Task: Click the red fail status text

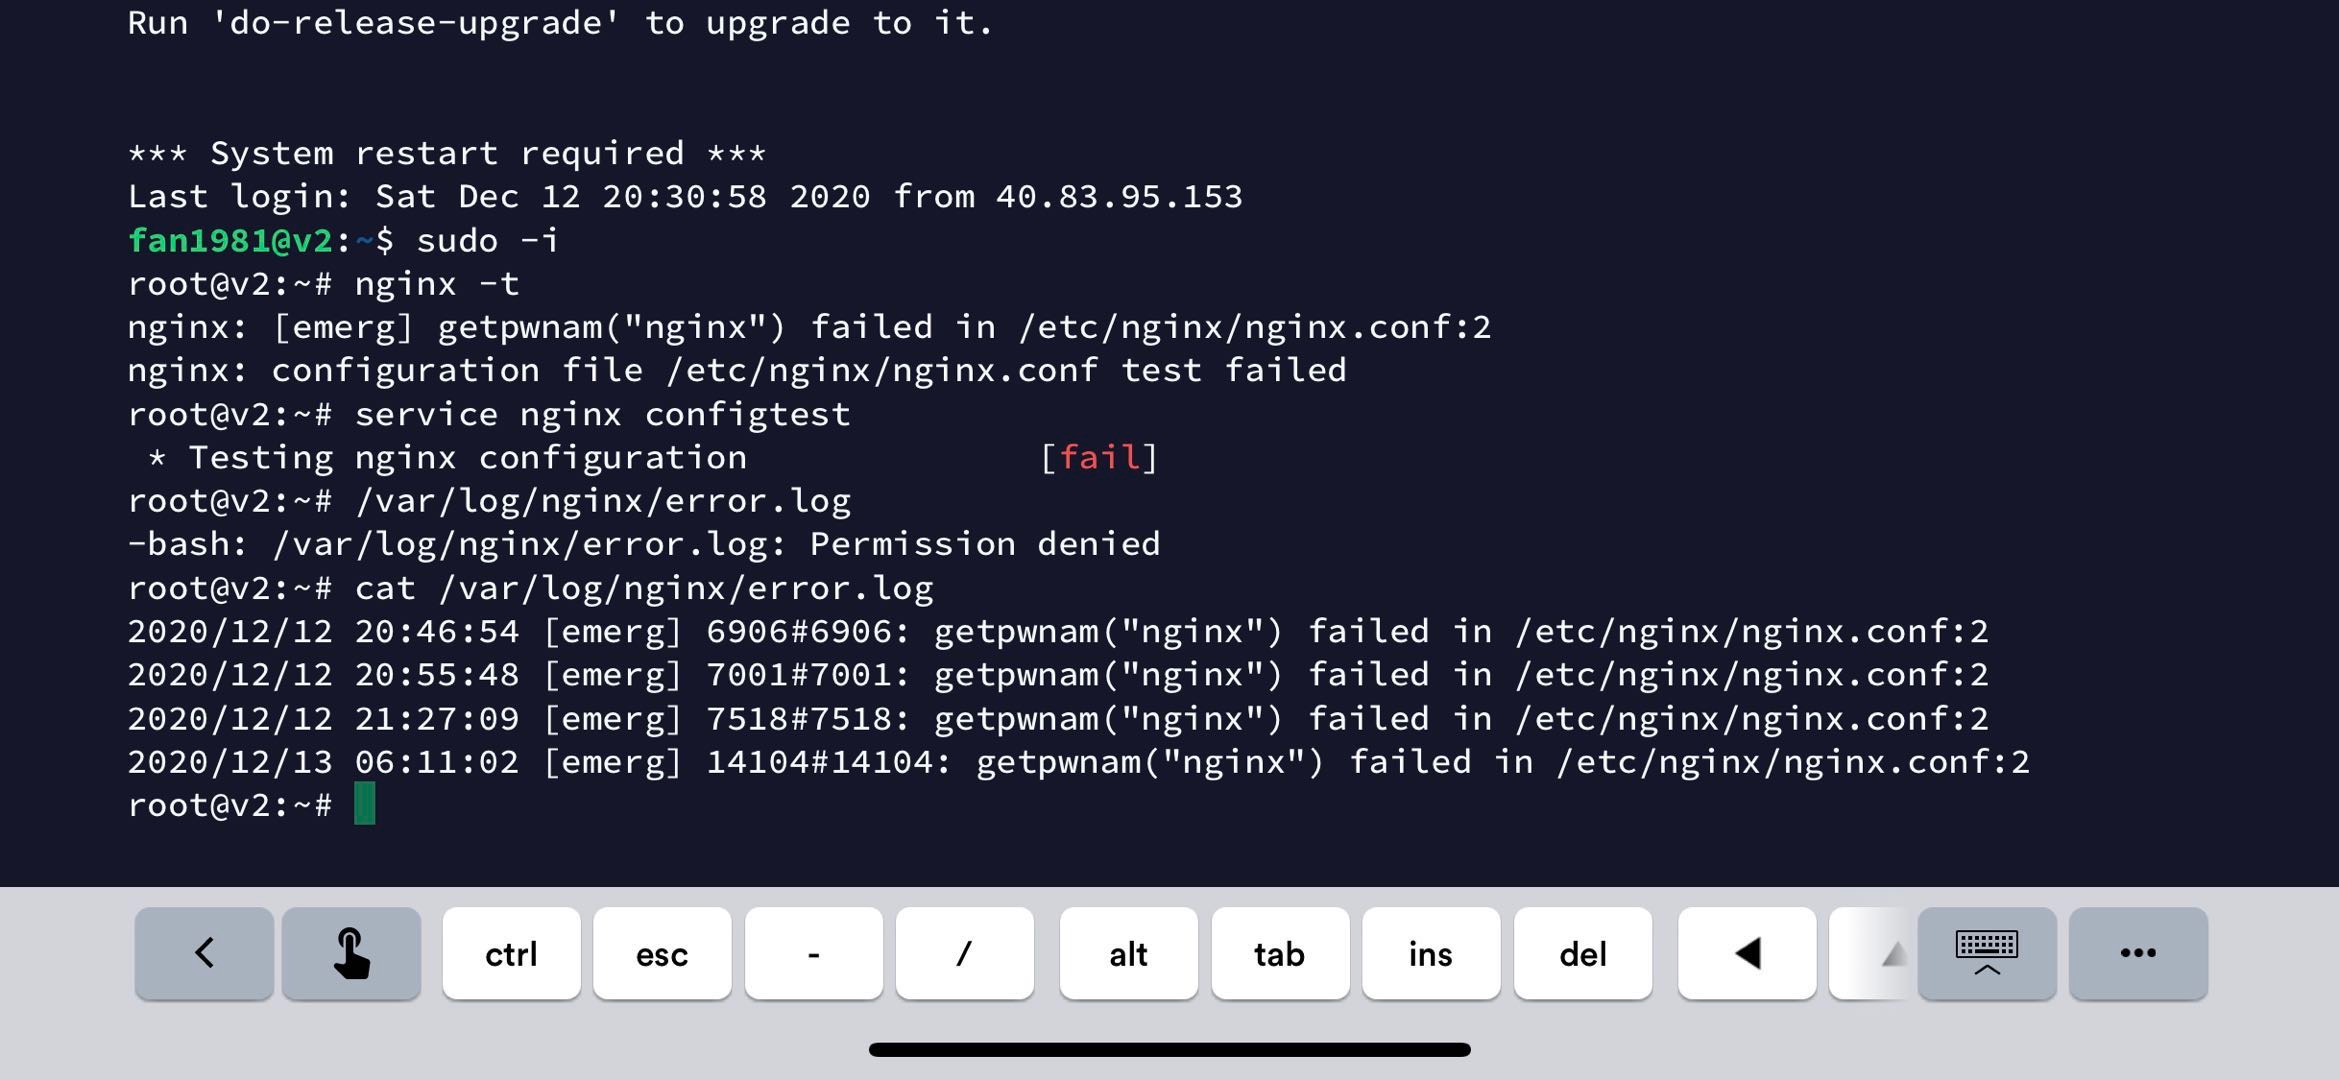Action: point(1099,458)
